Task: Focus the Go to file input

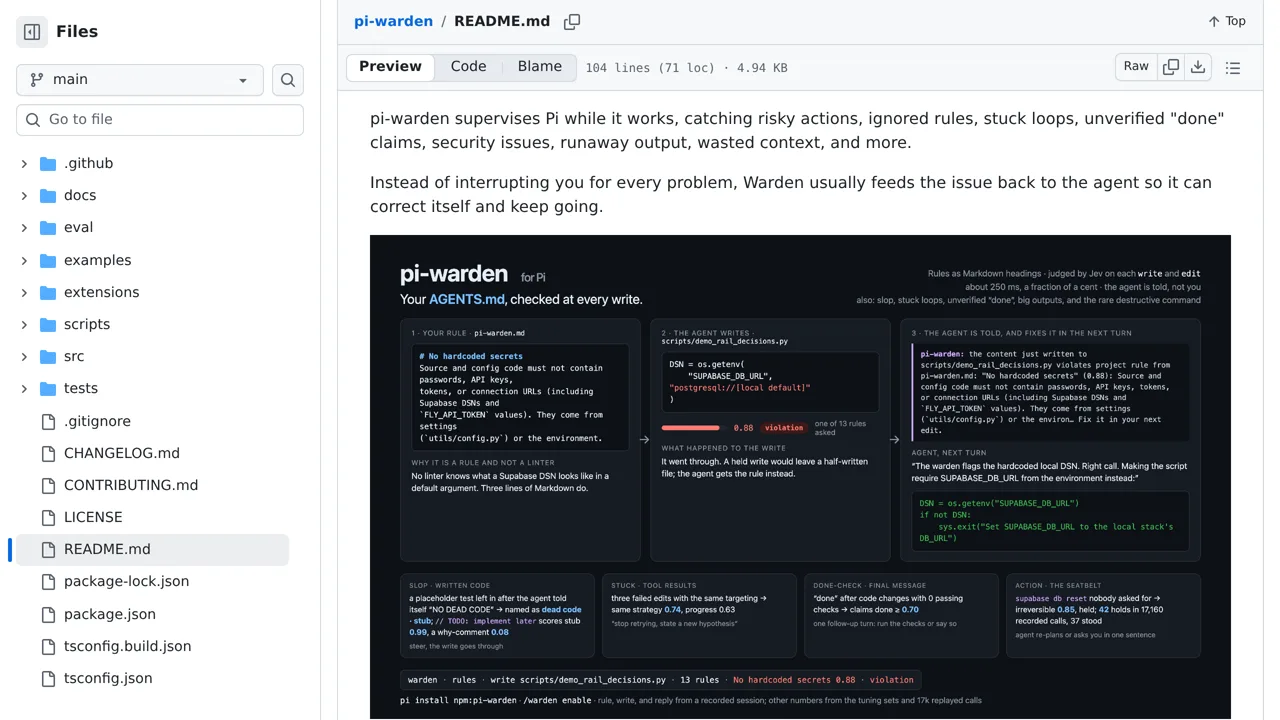Action: (x=160, y=120)
